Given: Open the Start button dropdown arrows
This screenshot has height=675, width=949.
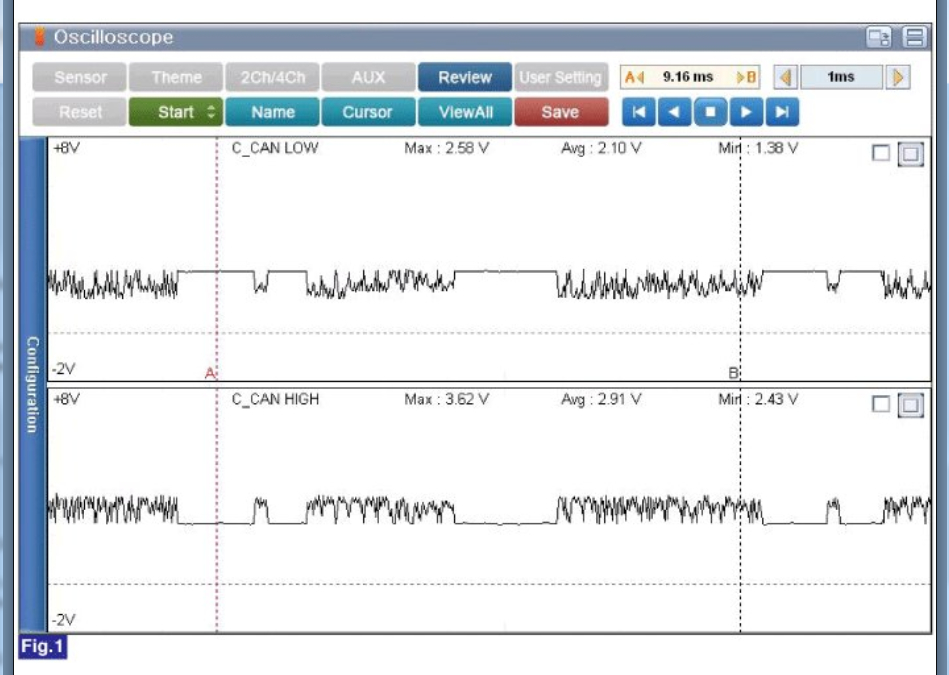Looking at the screenshot, I should (x=211, y=112).
